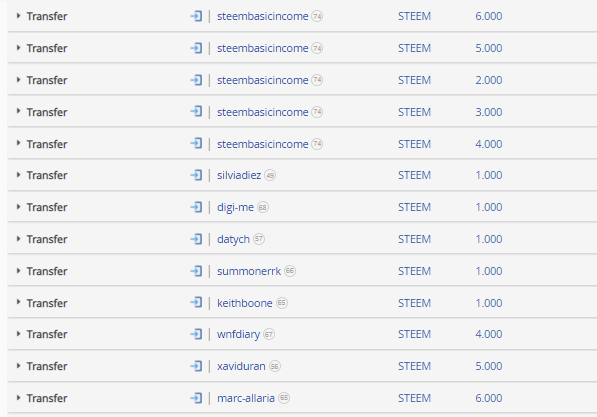The image size is (597, 417).
Task: Expand the silviadiez transfer row arrow
Action: [x=18, y=175]
